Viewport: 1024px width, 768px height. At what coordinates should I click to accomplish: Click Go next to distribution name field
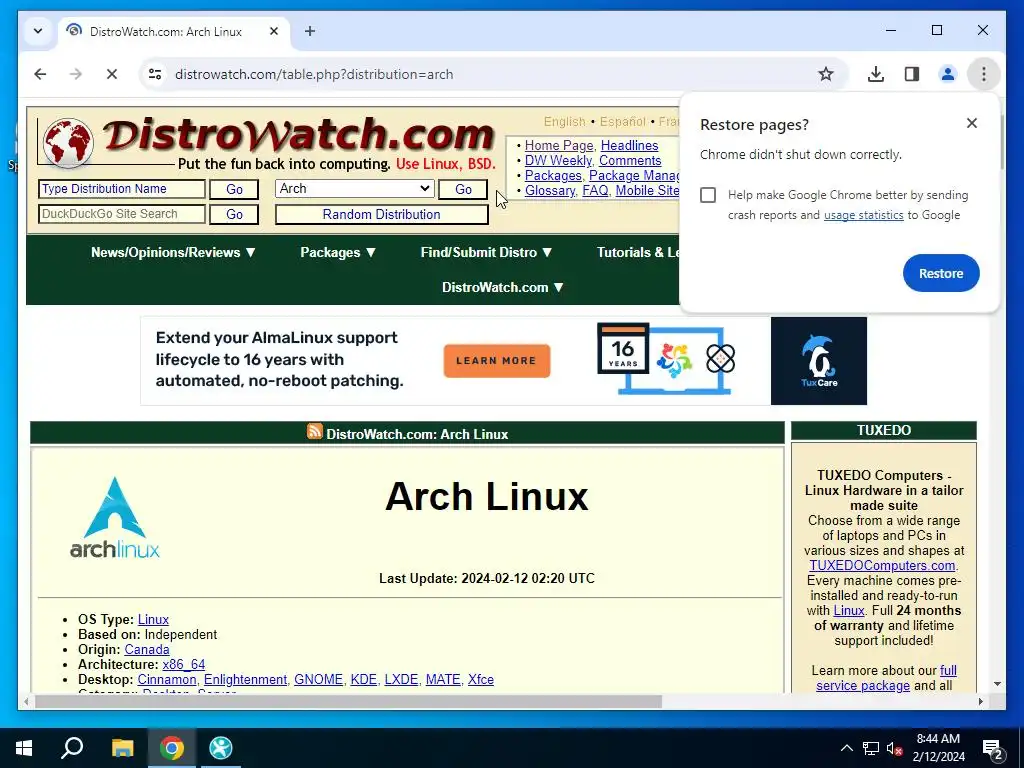pyautogui.click(x=234, y=189)
